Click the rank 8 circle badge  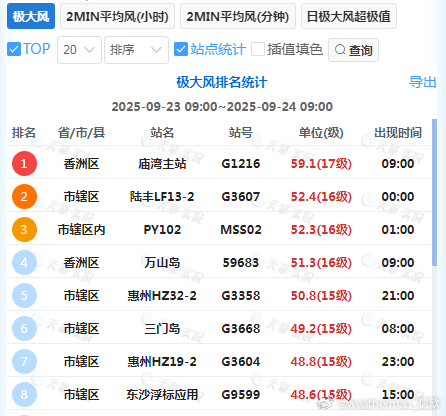click(24, 394)
